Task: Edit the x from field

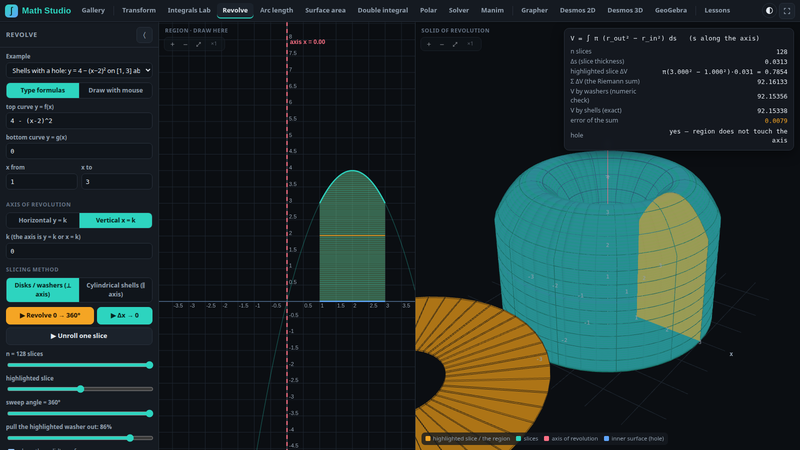Action: [41, 182]
